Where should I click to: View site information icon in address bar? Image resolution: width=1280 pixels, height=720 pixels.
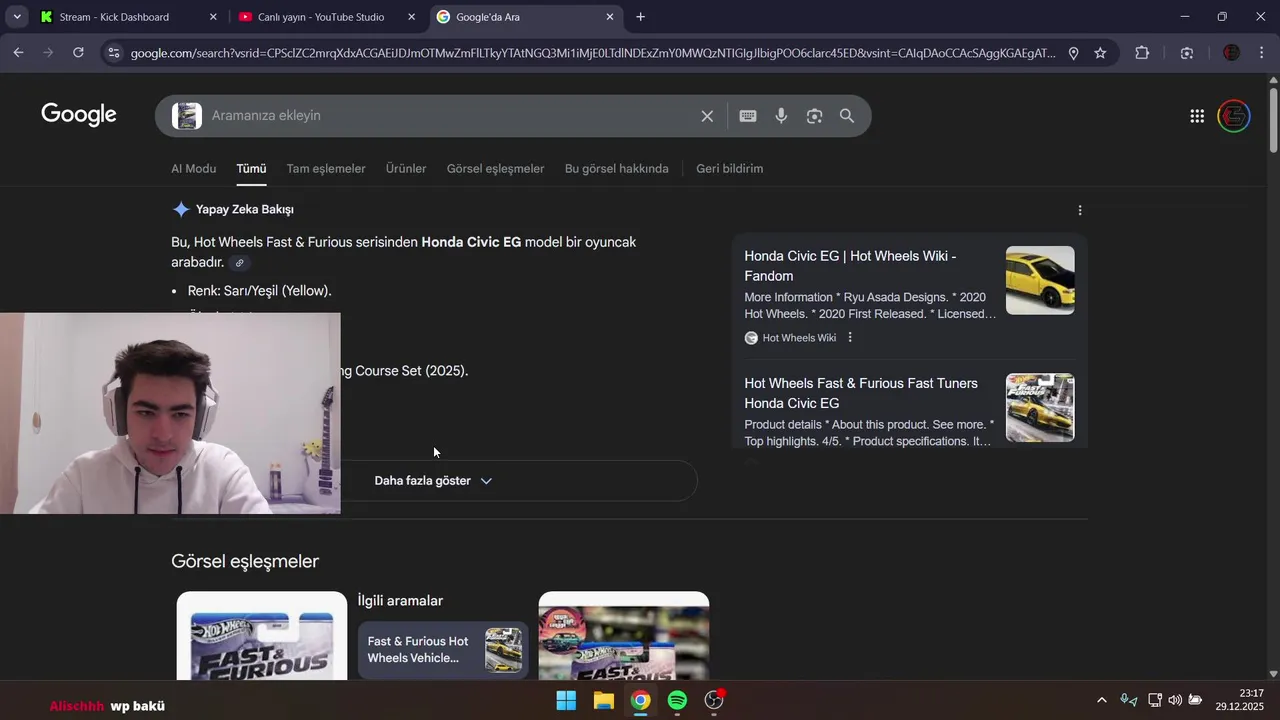114,53
